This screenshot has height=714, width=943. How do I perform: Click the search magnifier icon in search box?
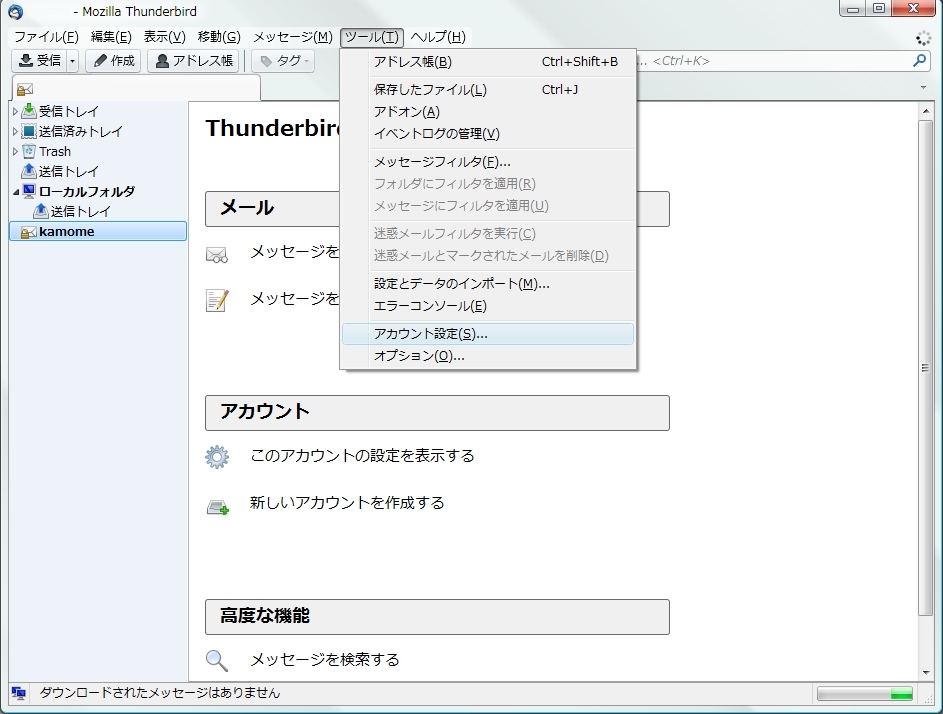919,61
